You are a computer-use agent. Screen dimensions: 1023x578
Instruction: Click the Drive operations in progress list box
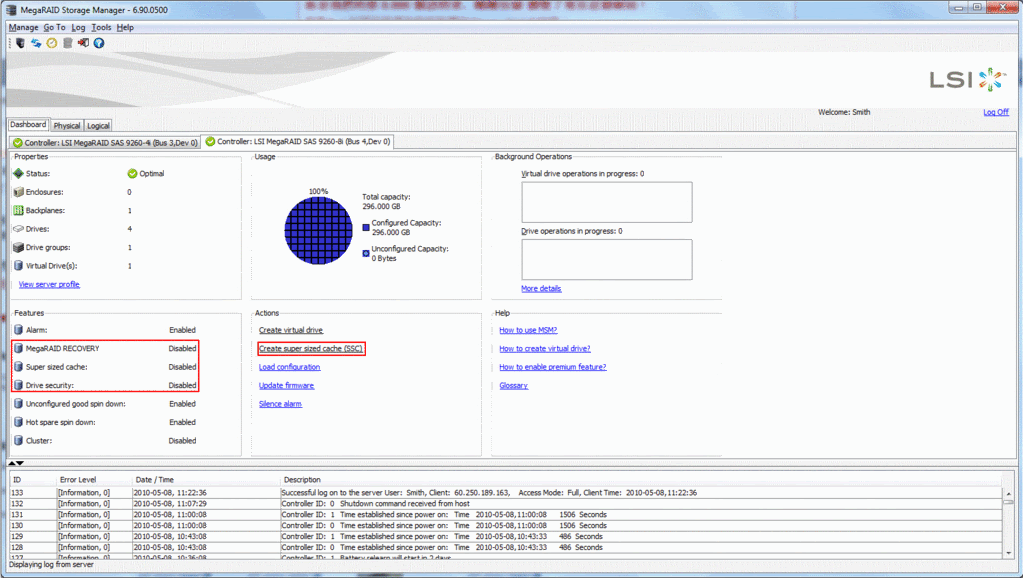tap(607, 260)
